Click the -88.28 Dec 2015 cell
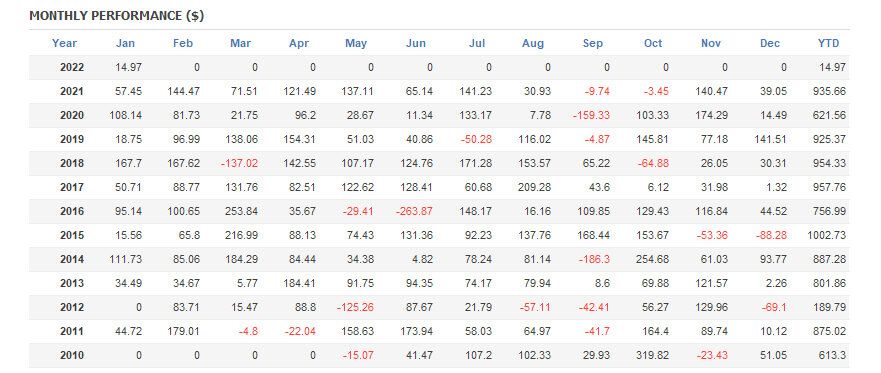Image resolution: width=881 pixels, height=373 pixels. coord(771,235)
